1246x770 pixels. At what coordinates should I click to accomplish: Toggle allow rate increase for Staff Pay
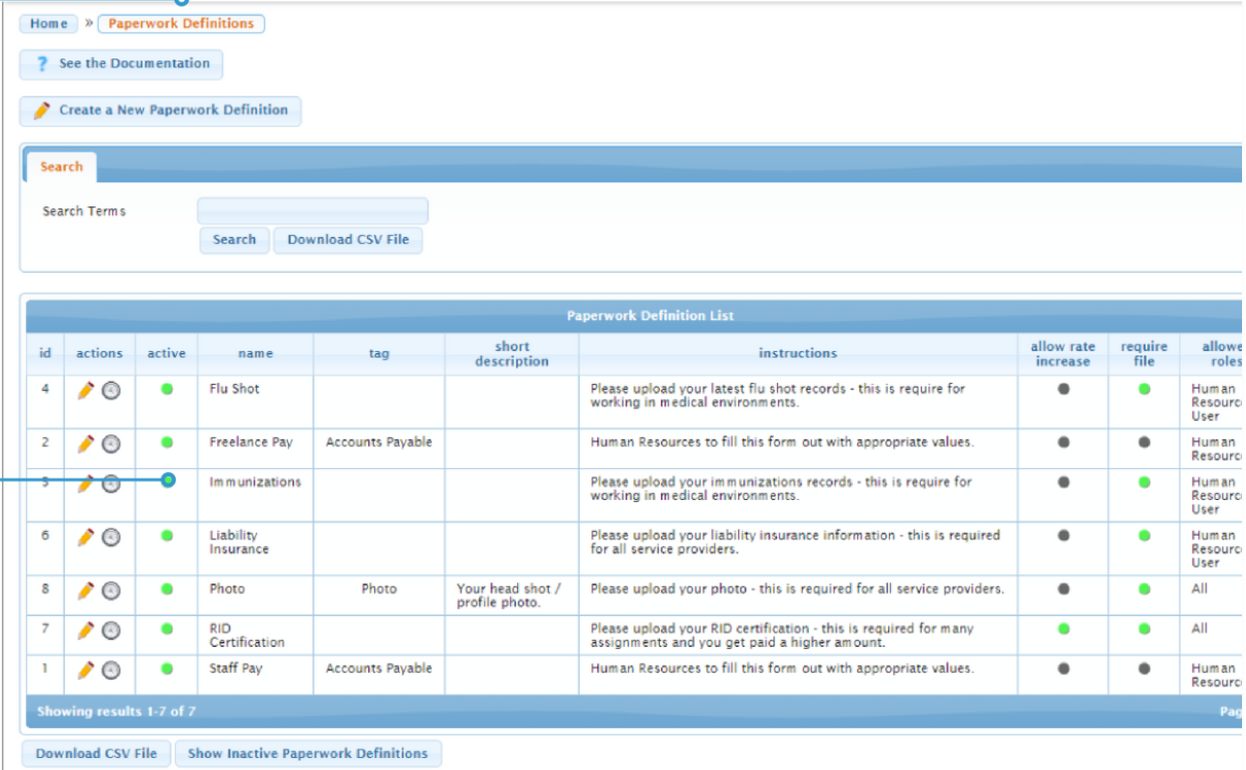coord(1063,668)
